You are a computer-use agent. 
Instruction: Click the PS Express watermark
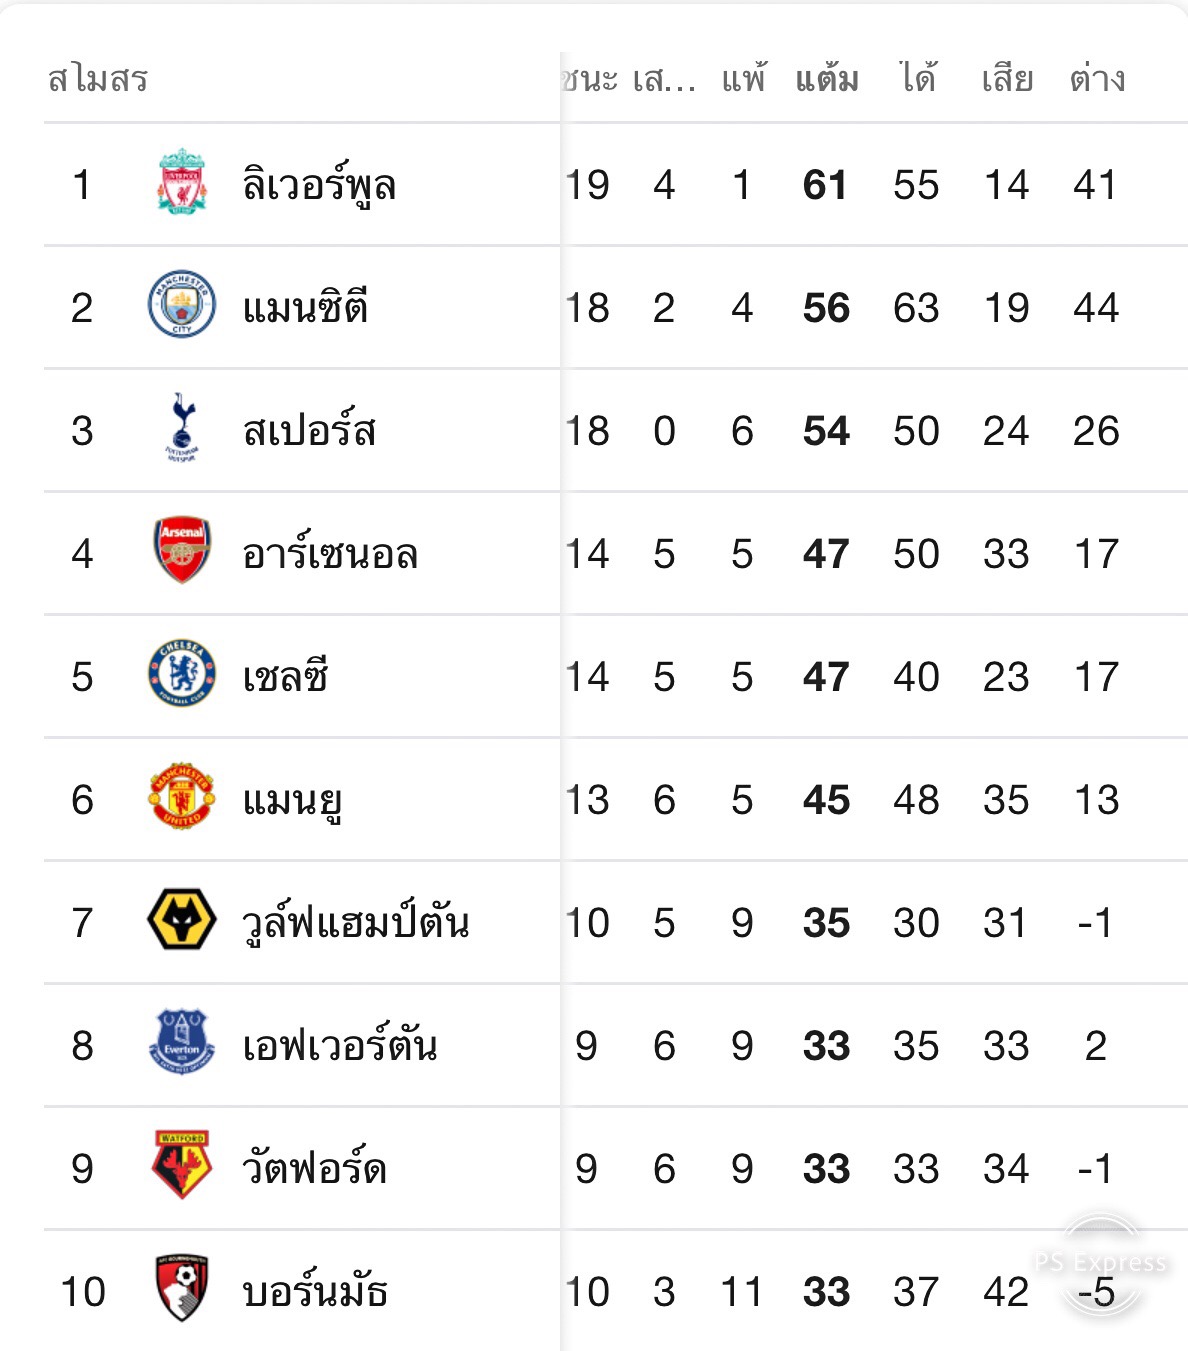1100,1264
